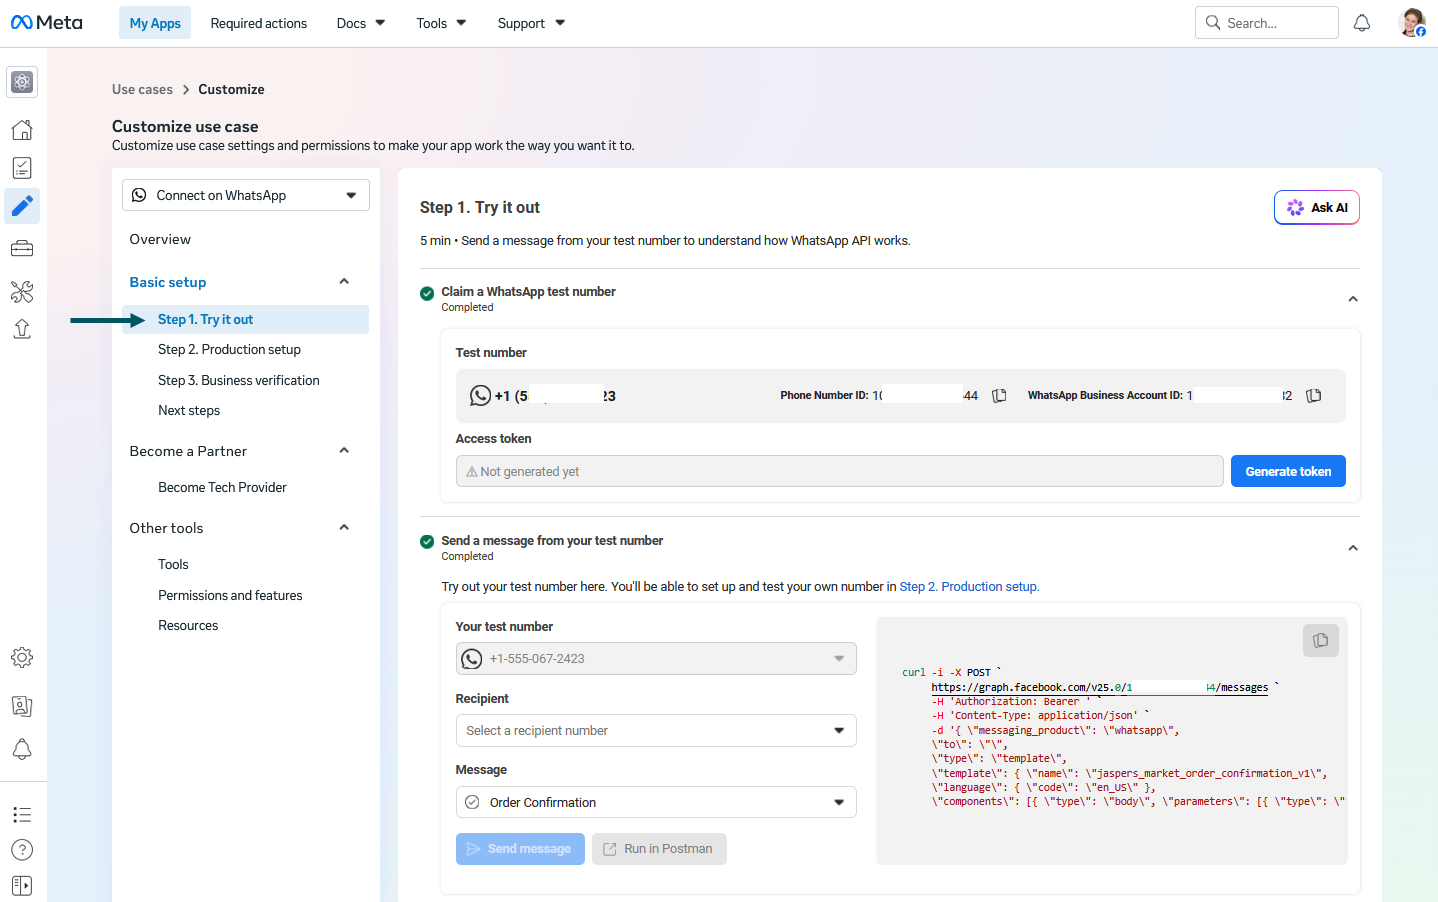The height and width of the screenshot is (902, 1438).
Task: Open Permissions and features
Action: click(x=230, y=595)
